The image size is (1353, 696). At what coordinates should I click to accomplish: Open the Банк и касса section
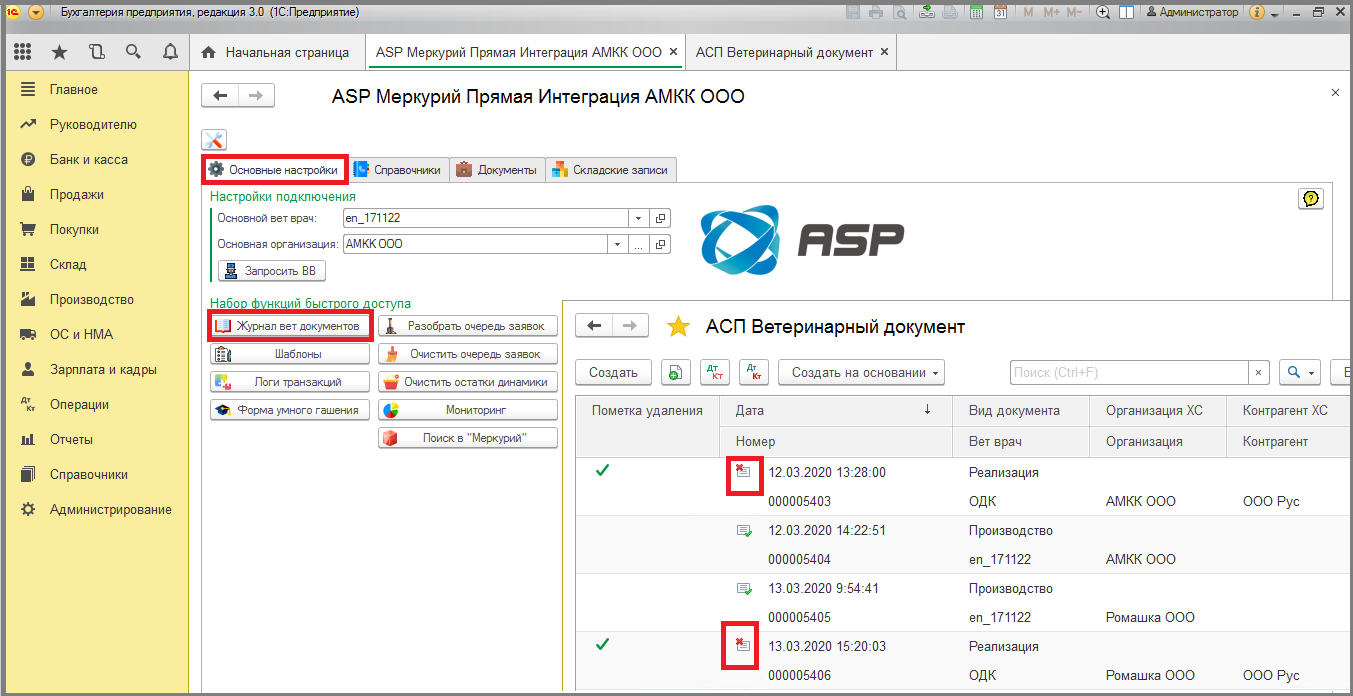click(x=89, y=159)
